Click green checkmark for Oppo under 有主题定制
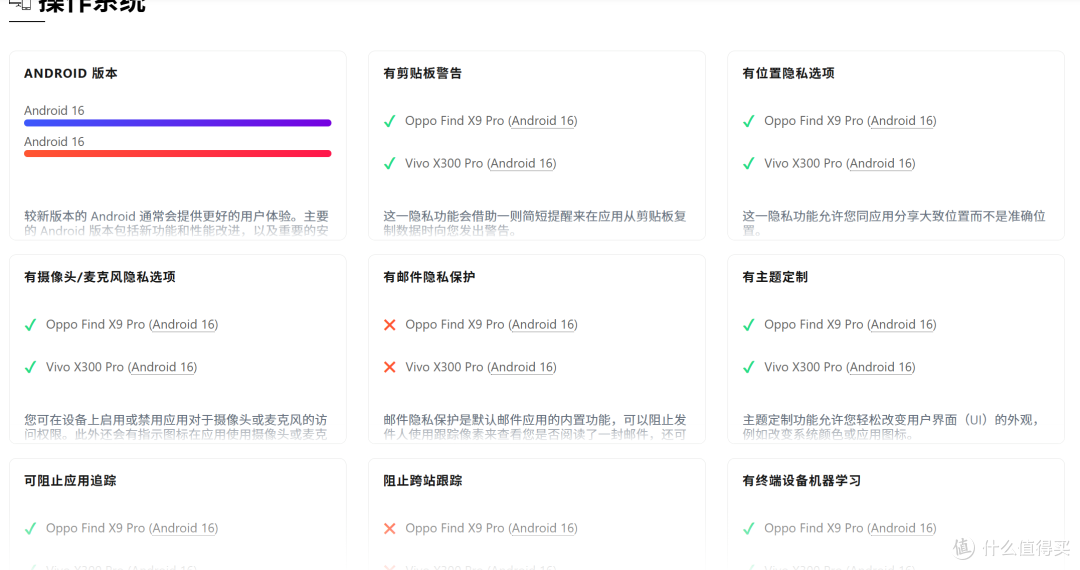The image size is (1080, 570). (x=748, y=325)
